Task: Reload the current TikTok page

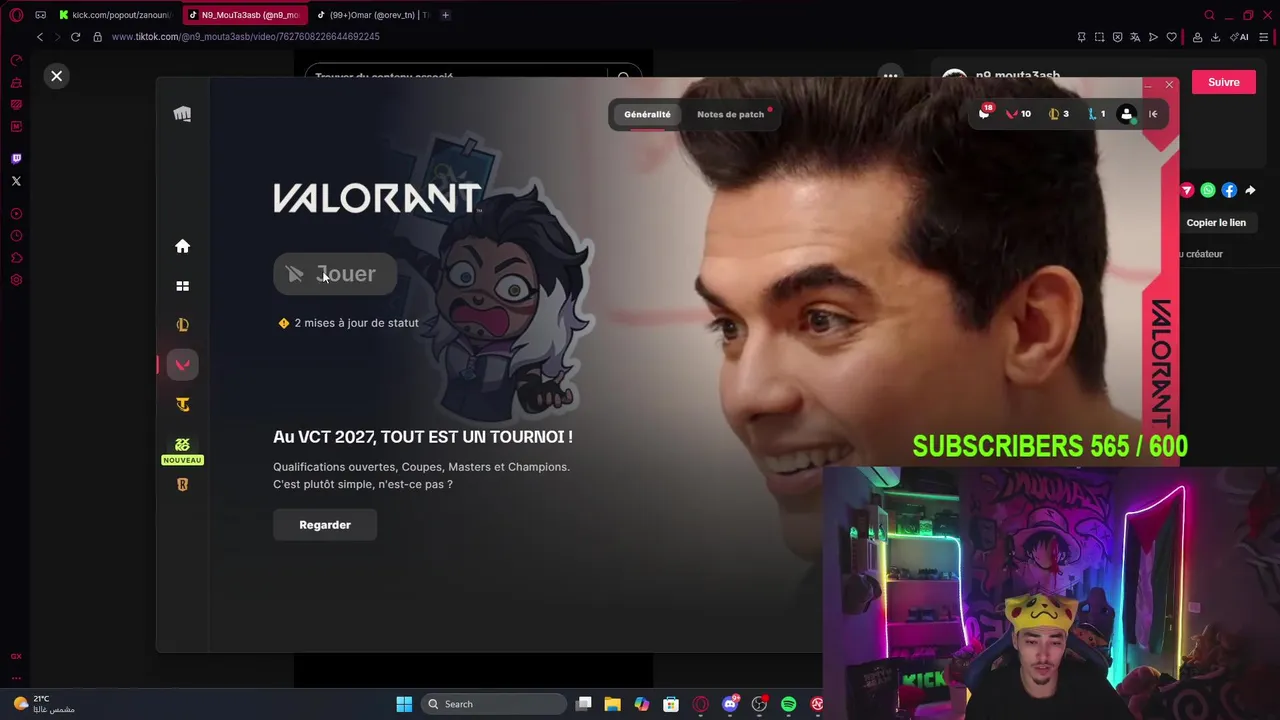Action: point(75,37)
